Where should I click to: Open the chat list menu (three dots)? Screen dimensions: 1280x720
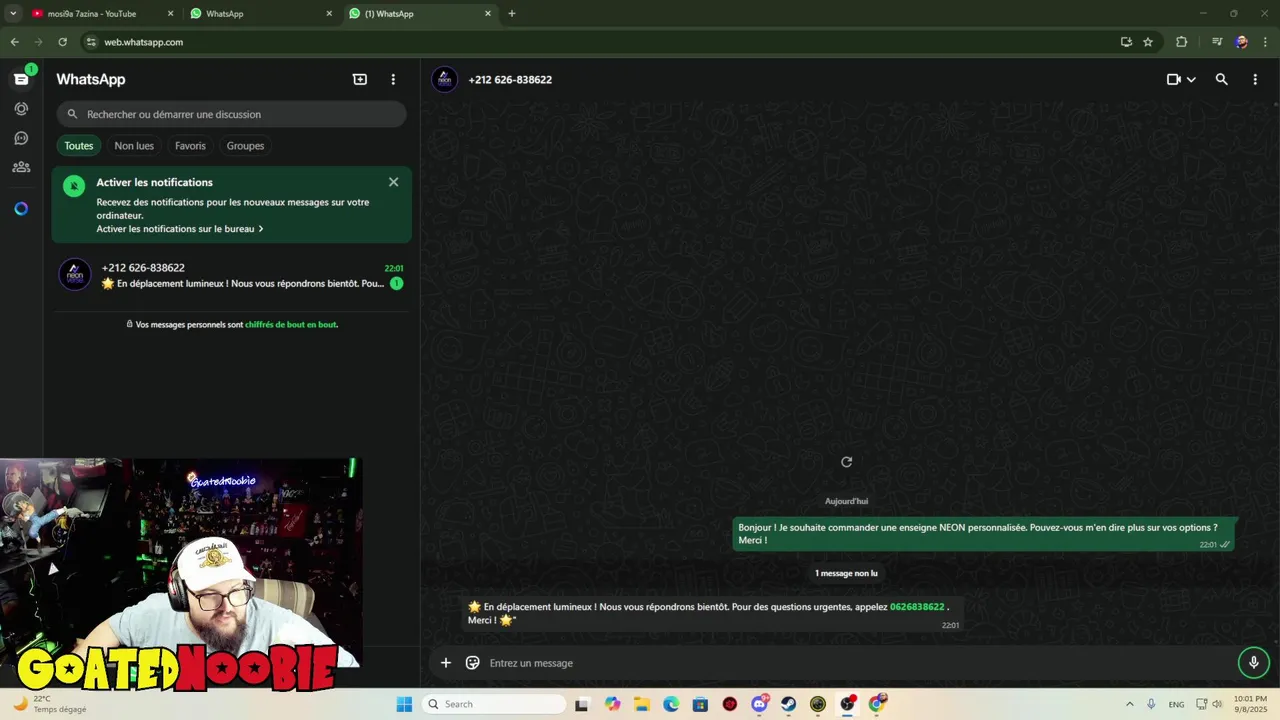[393, 79]
